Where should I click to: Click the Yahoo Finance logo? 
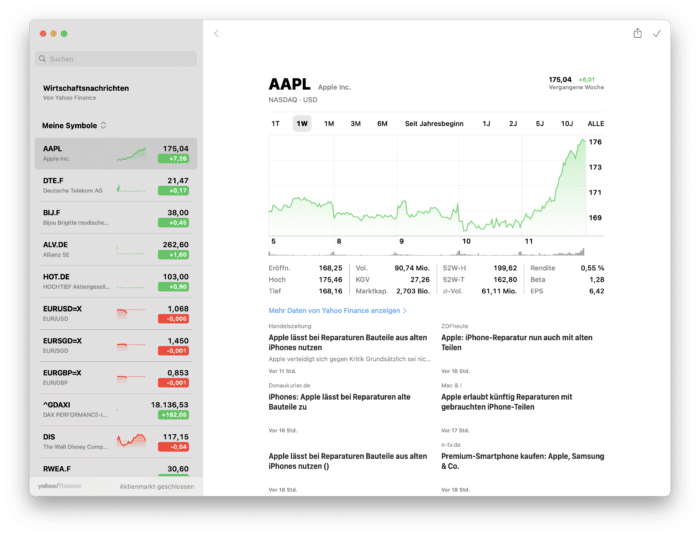point(59,486)
